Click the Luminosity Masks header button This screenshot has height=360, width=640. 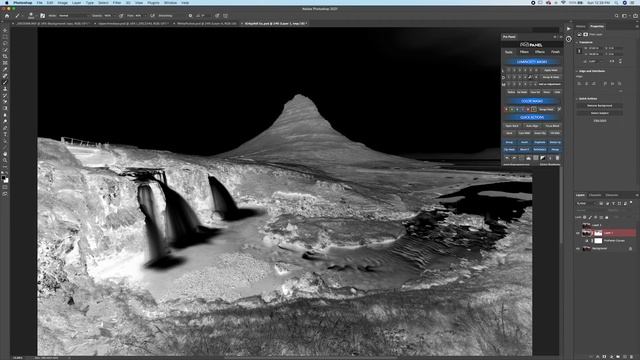coord(532,62)
